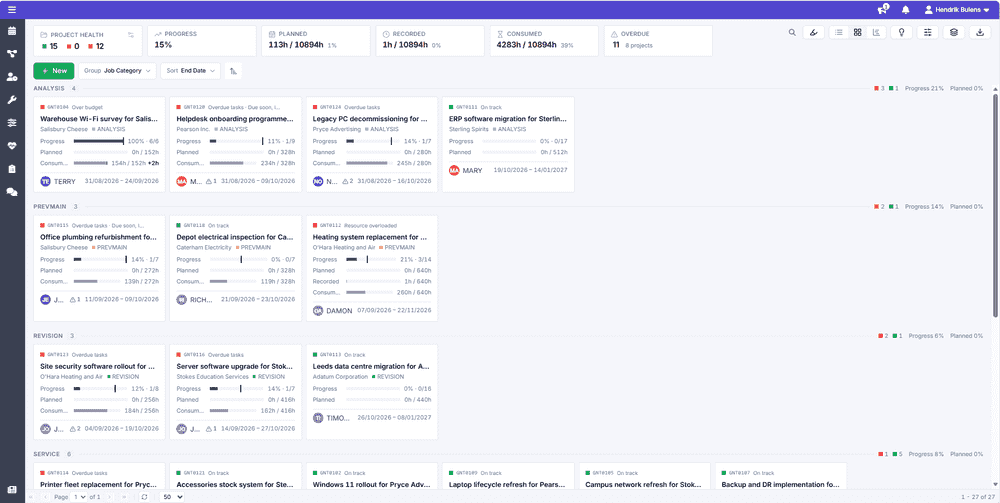This screenshot has height=503, width=1000.
Task: Open Helpdesk onboarding programme project
Action: pos(235,119)
